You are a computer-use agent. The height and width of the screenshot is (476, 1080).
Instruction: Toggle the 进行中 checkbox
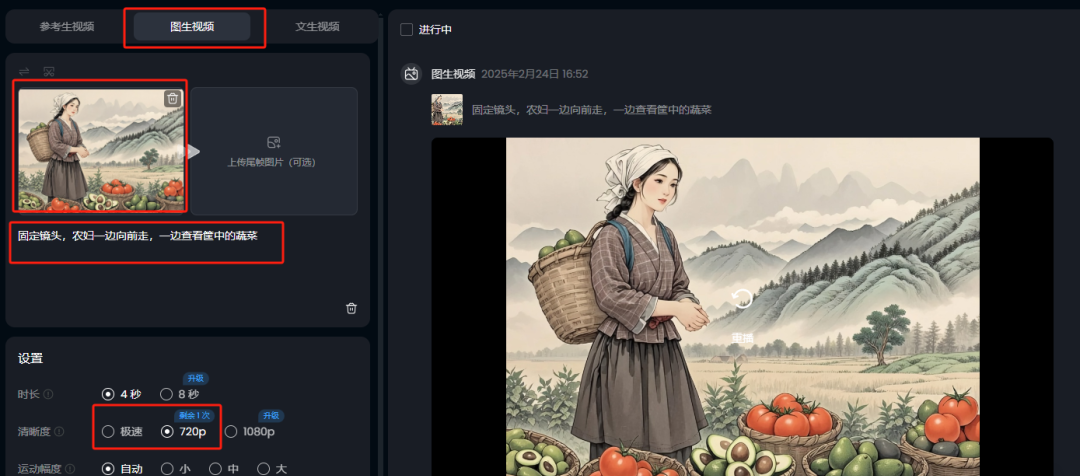[x=407, y=30]
